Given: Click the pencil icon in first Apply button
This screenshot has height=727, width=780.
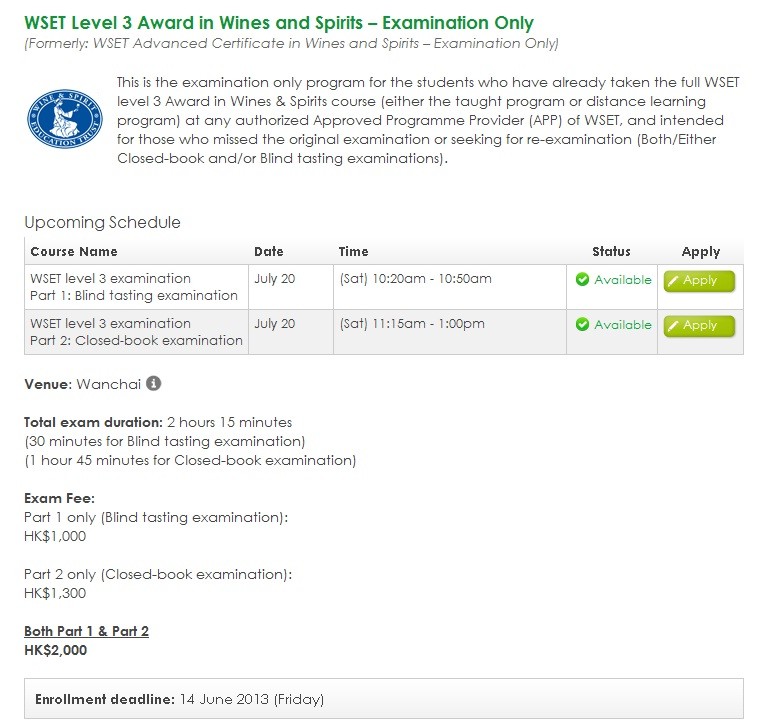Looking at the screenshot, I should pos(673,281).
